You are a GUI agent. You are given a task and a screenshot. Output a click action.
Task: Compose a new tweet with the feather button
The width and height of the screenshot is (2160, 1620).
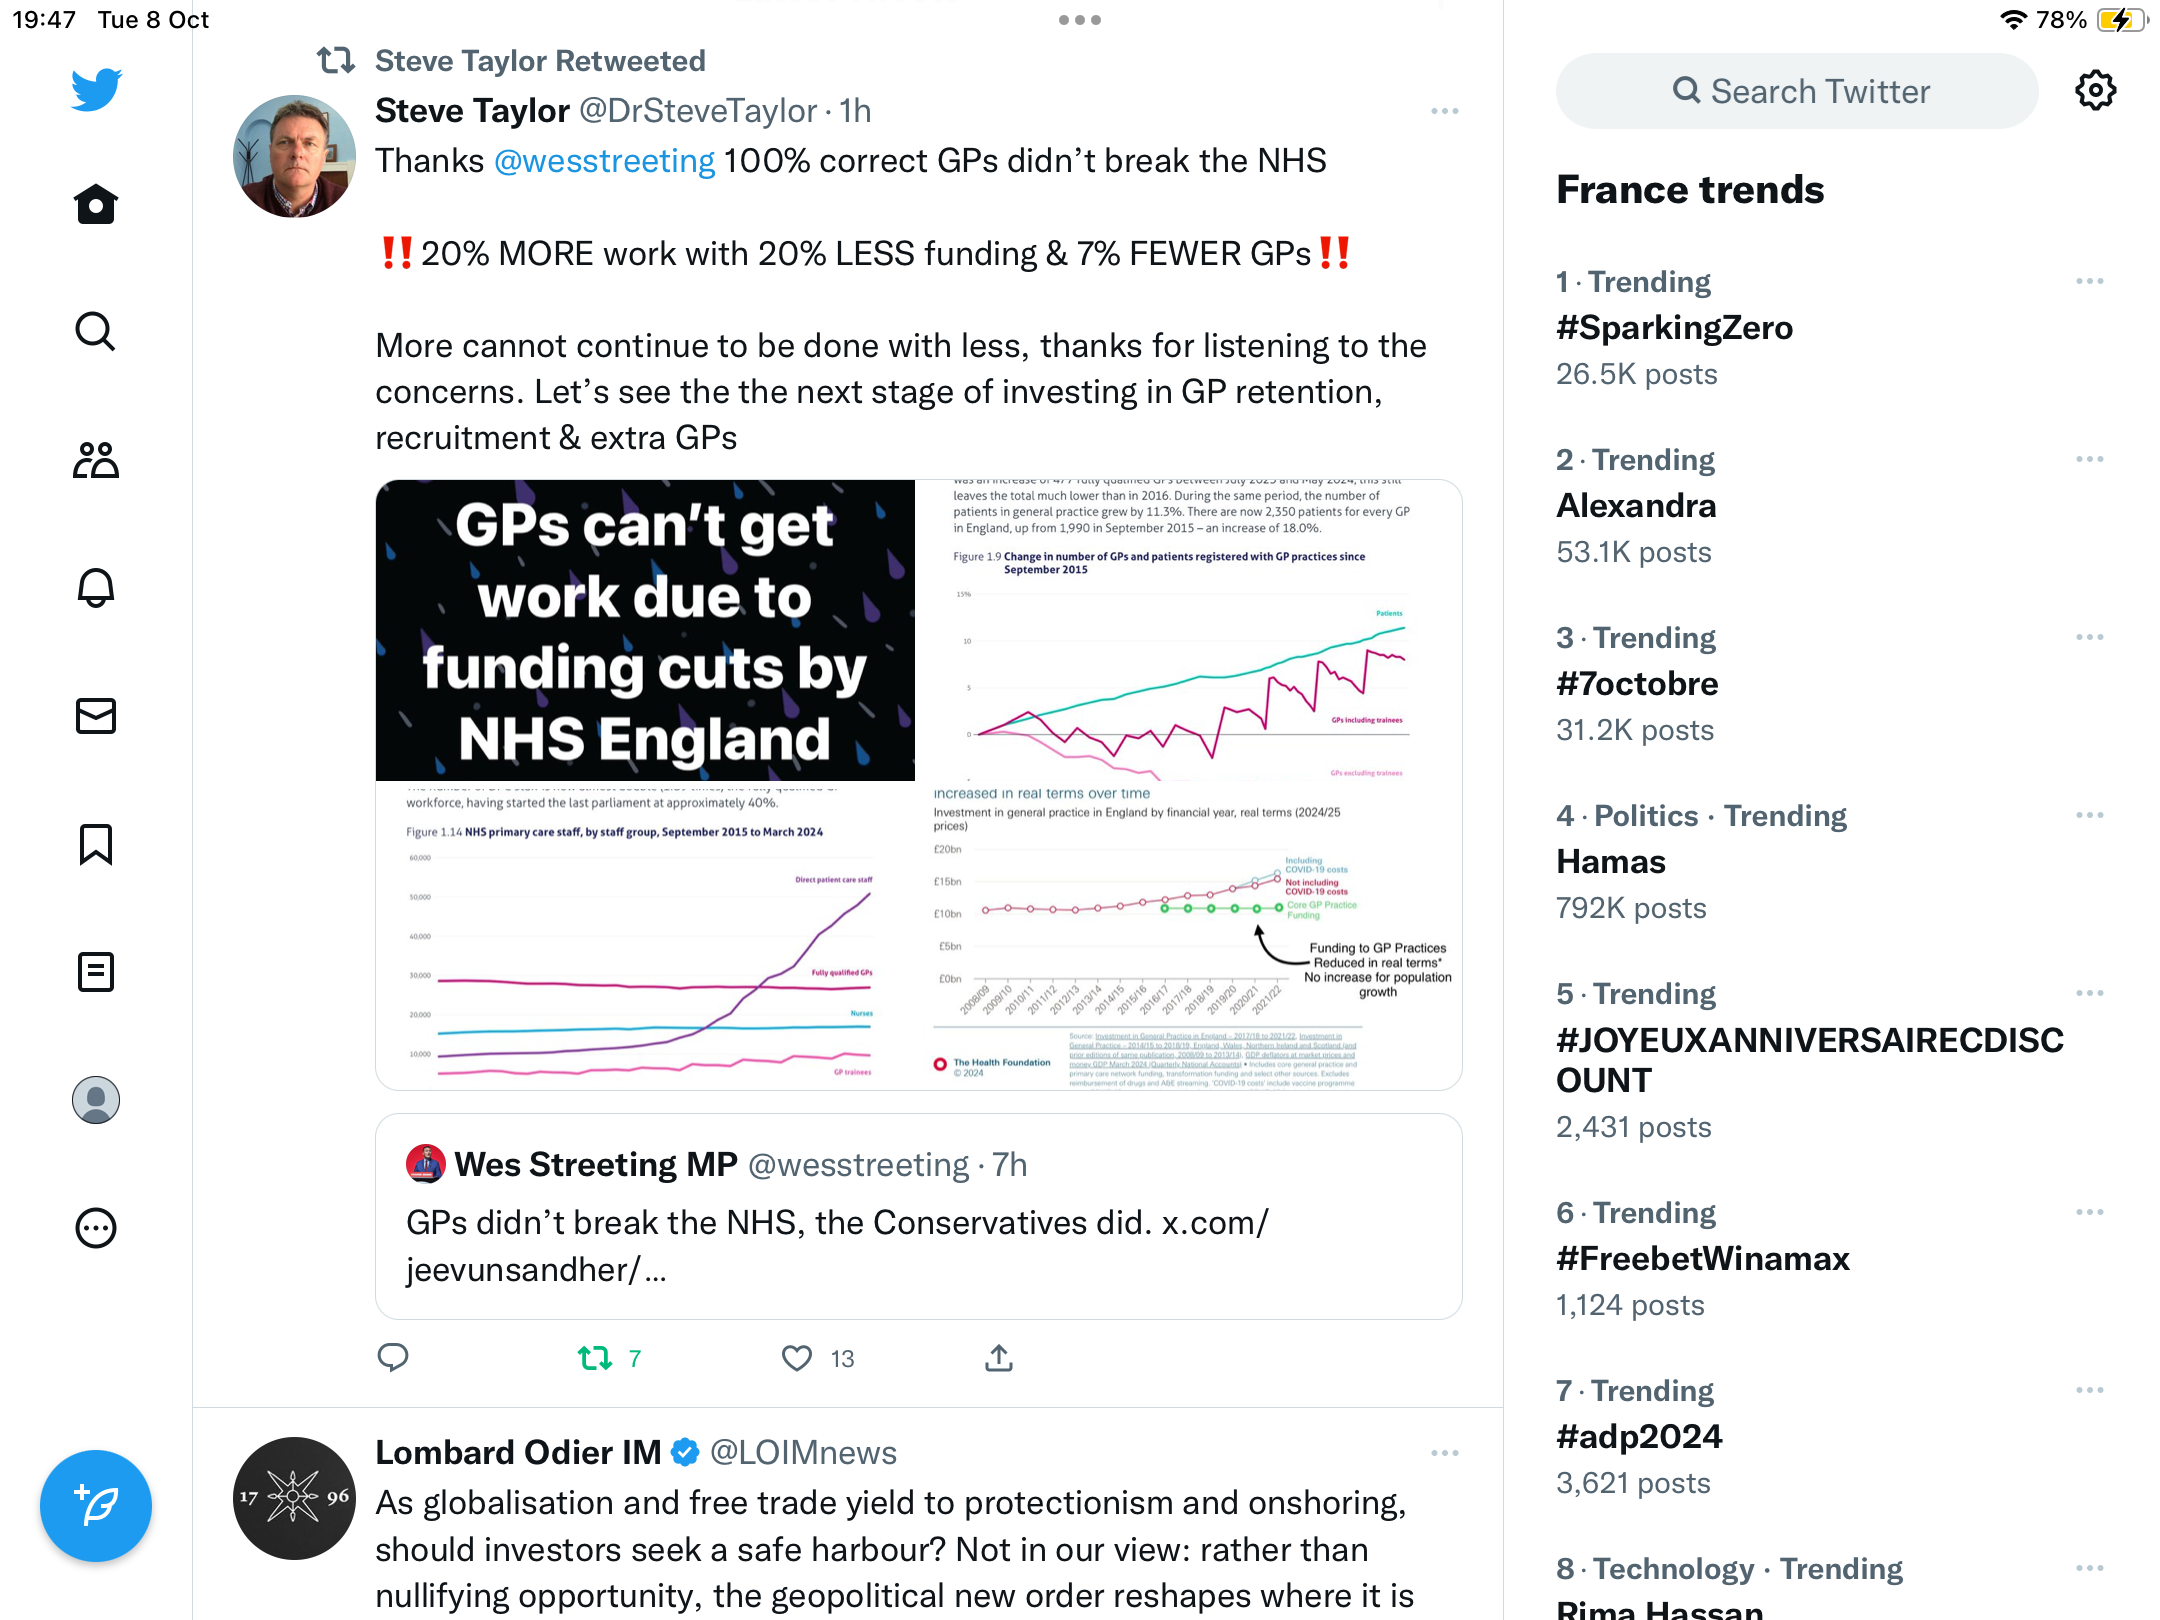[x=96, y=1505]
